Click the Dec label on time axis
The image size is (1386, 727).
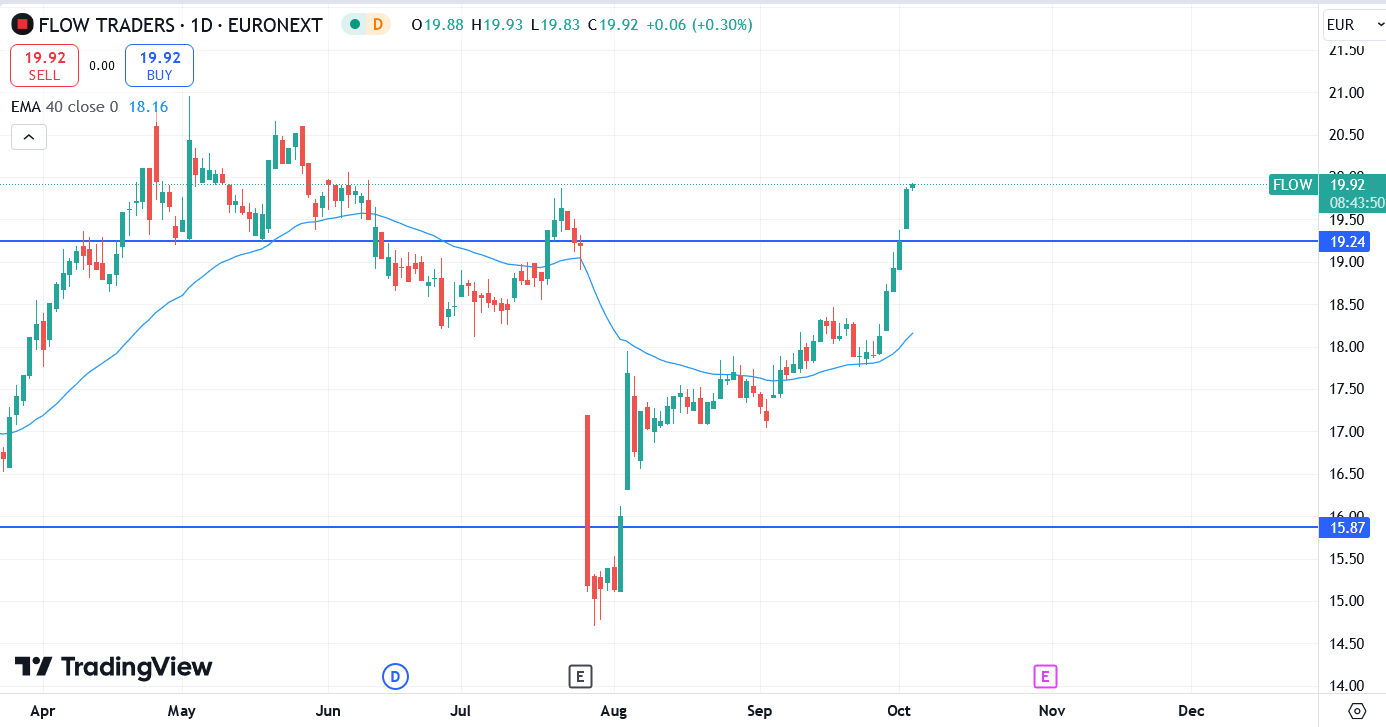pyautogui.click(x=1191, y=711)
